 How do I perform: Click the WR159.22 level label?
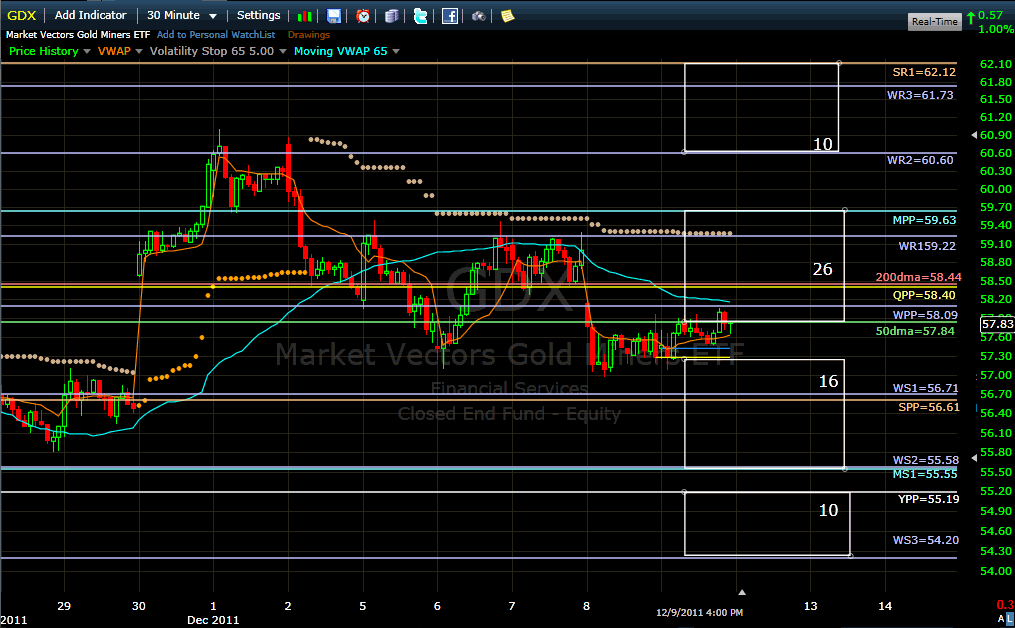click(927, 246)
